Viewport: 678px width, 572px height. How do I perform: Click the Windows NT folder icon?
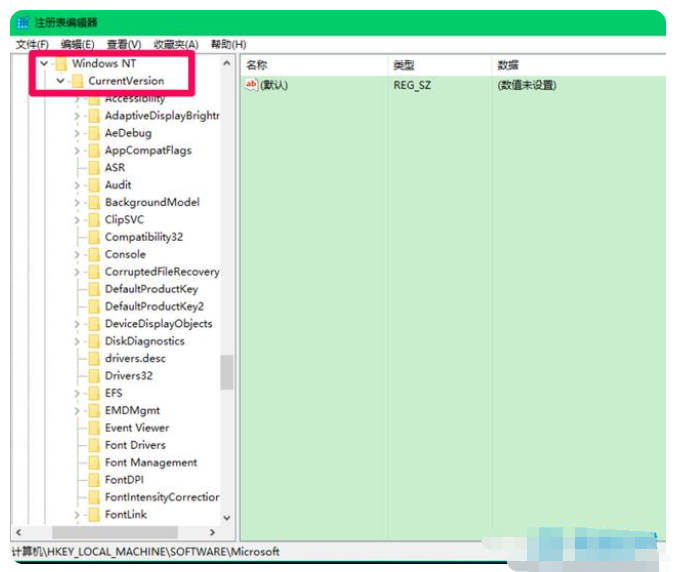click(61, 64)
